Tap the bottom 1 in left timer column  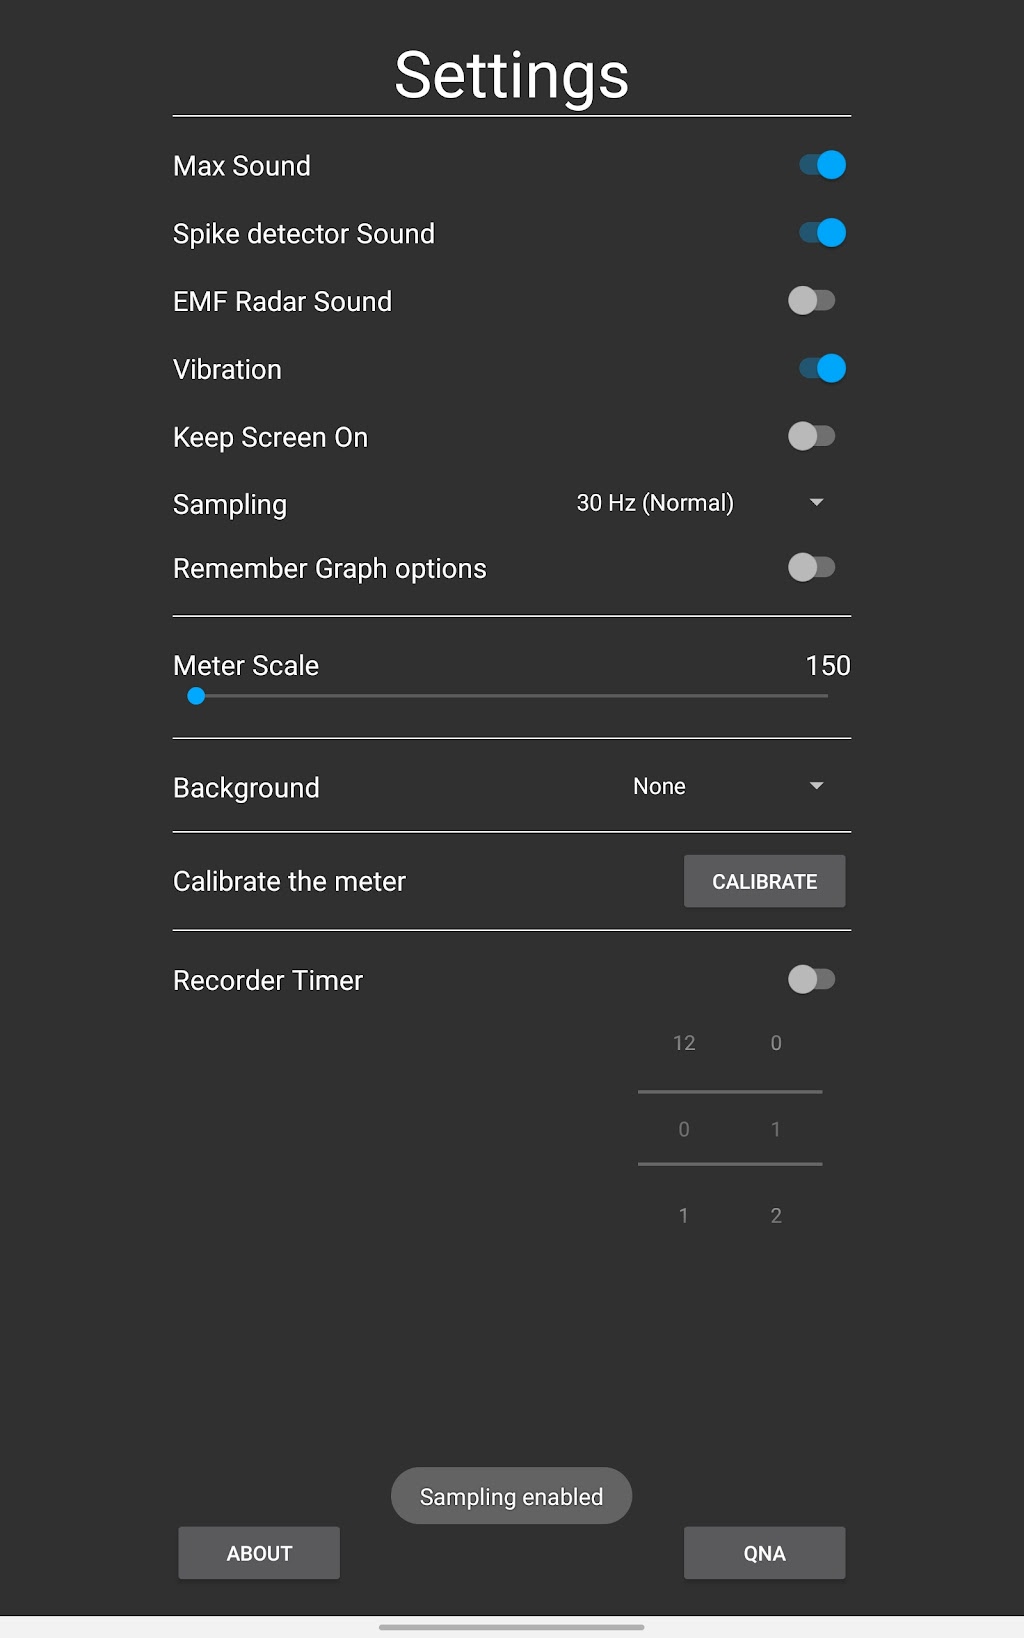tap(684, 1216)
